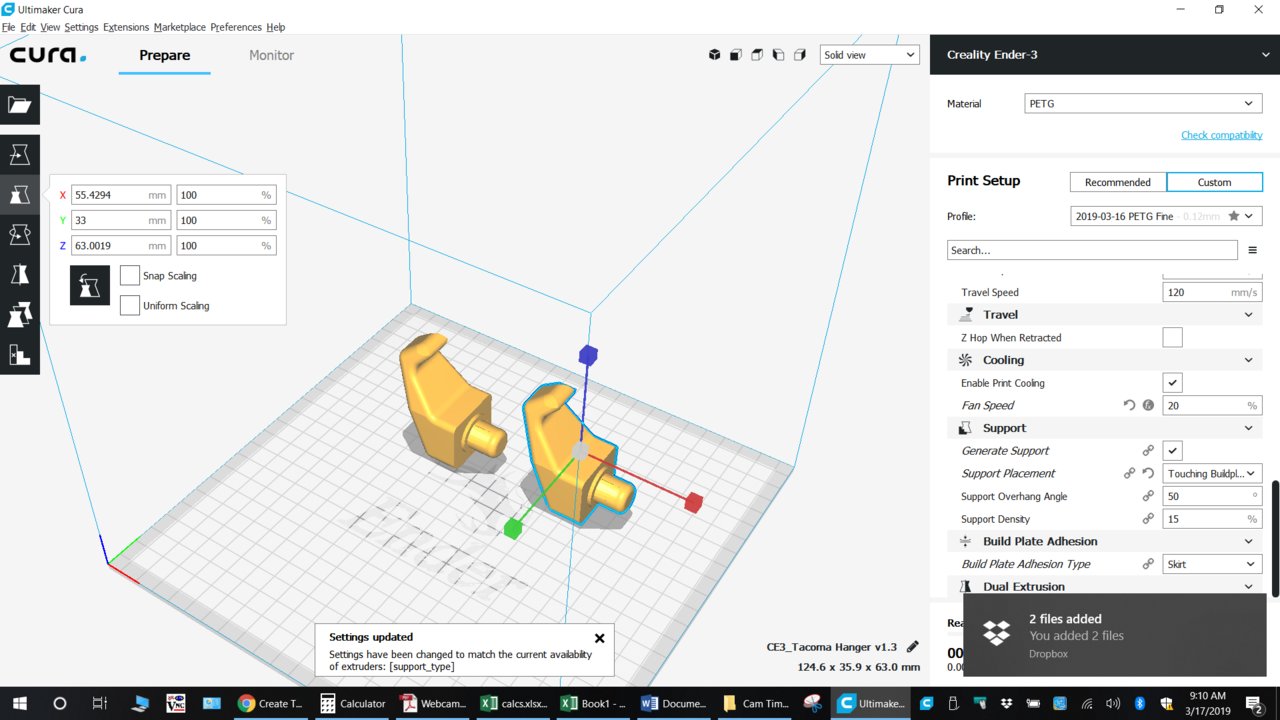
Task: Edit the job name with pencil icon
Action: point(913,647)
